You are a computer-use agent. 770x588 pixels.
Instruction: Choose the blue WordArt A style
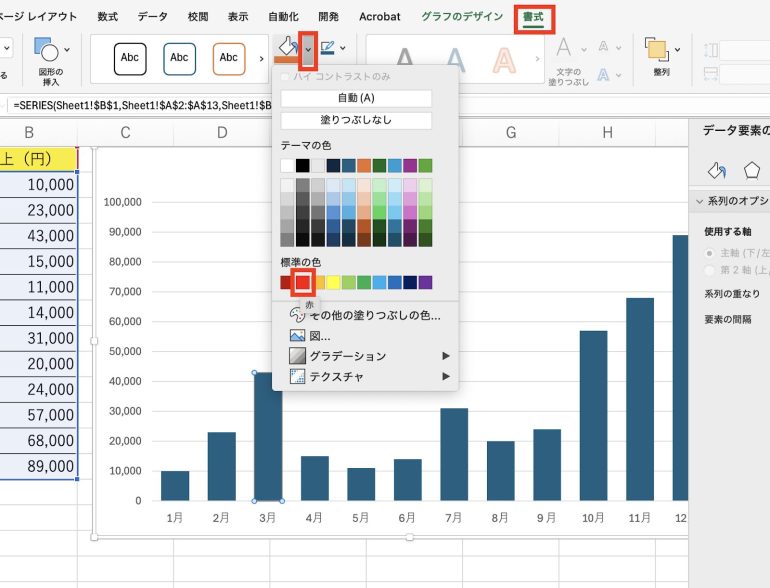point(455,58)
